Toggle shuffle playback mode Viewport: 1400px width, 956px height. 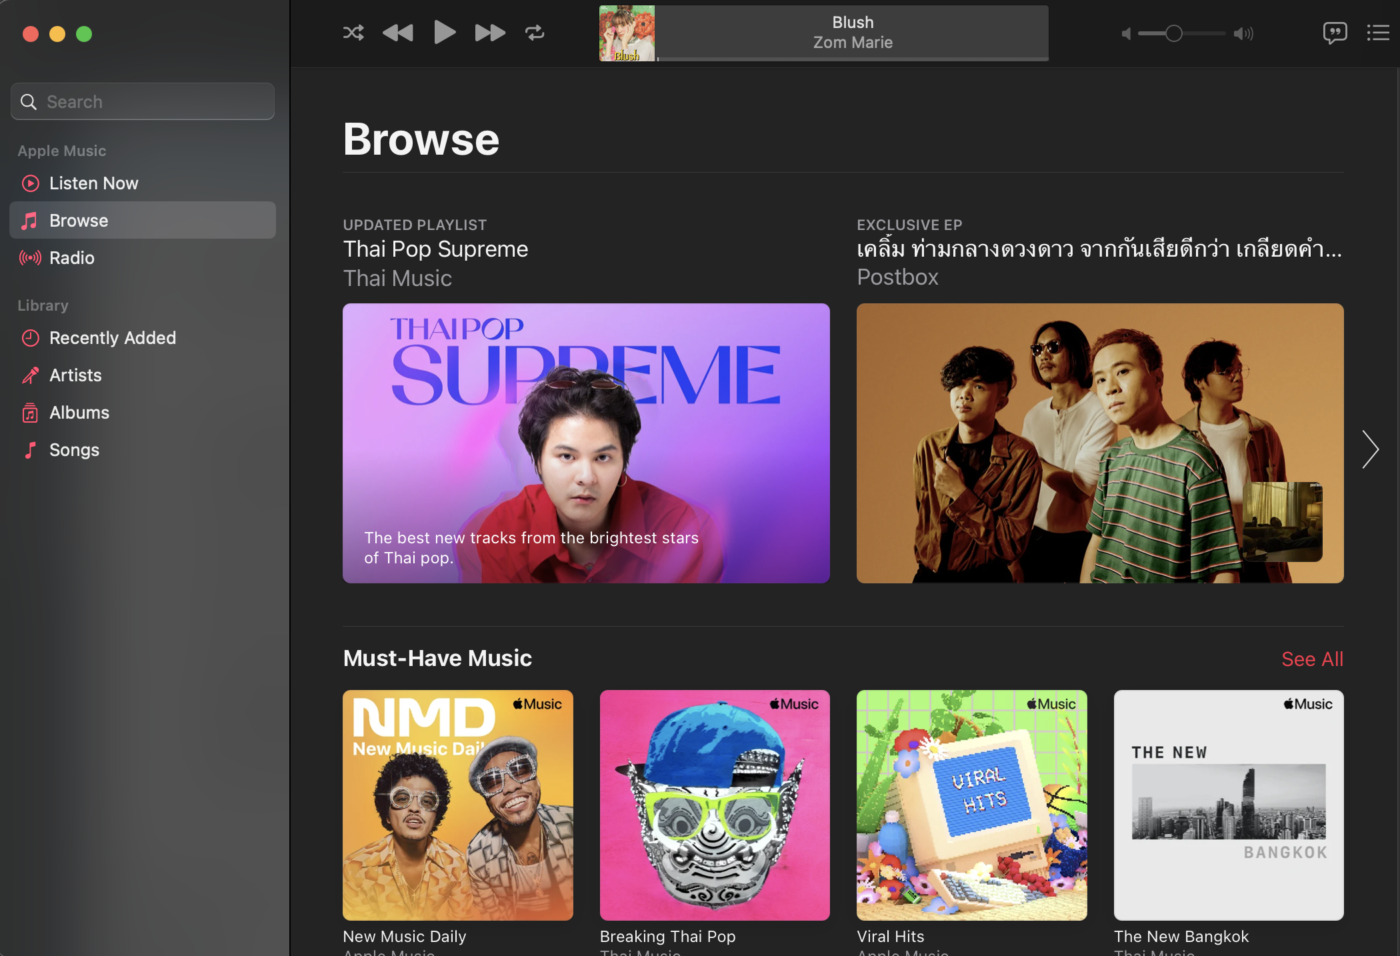[x=353, y=33]
